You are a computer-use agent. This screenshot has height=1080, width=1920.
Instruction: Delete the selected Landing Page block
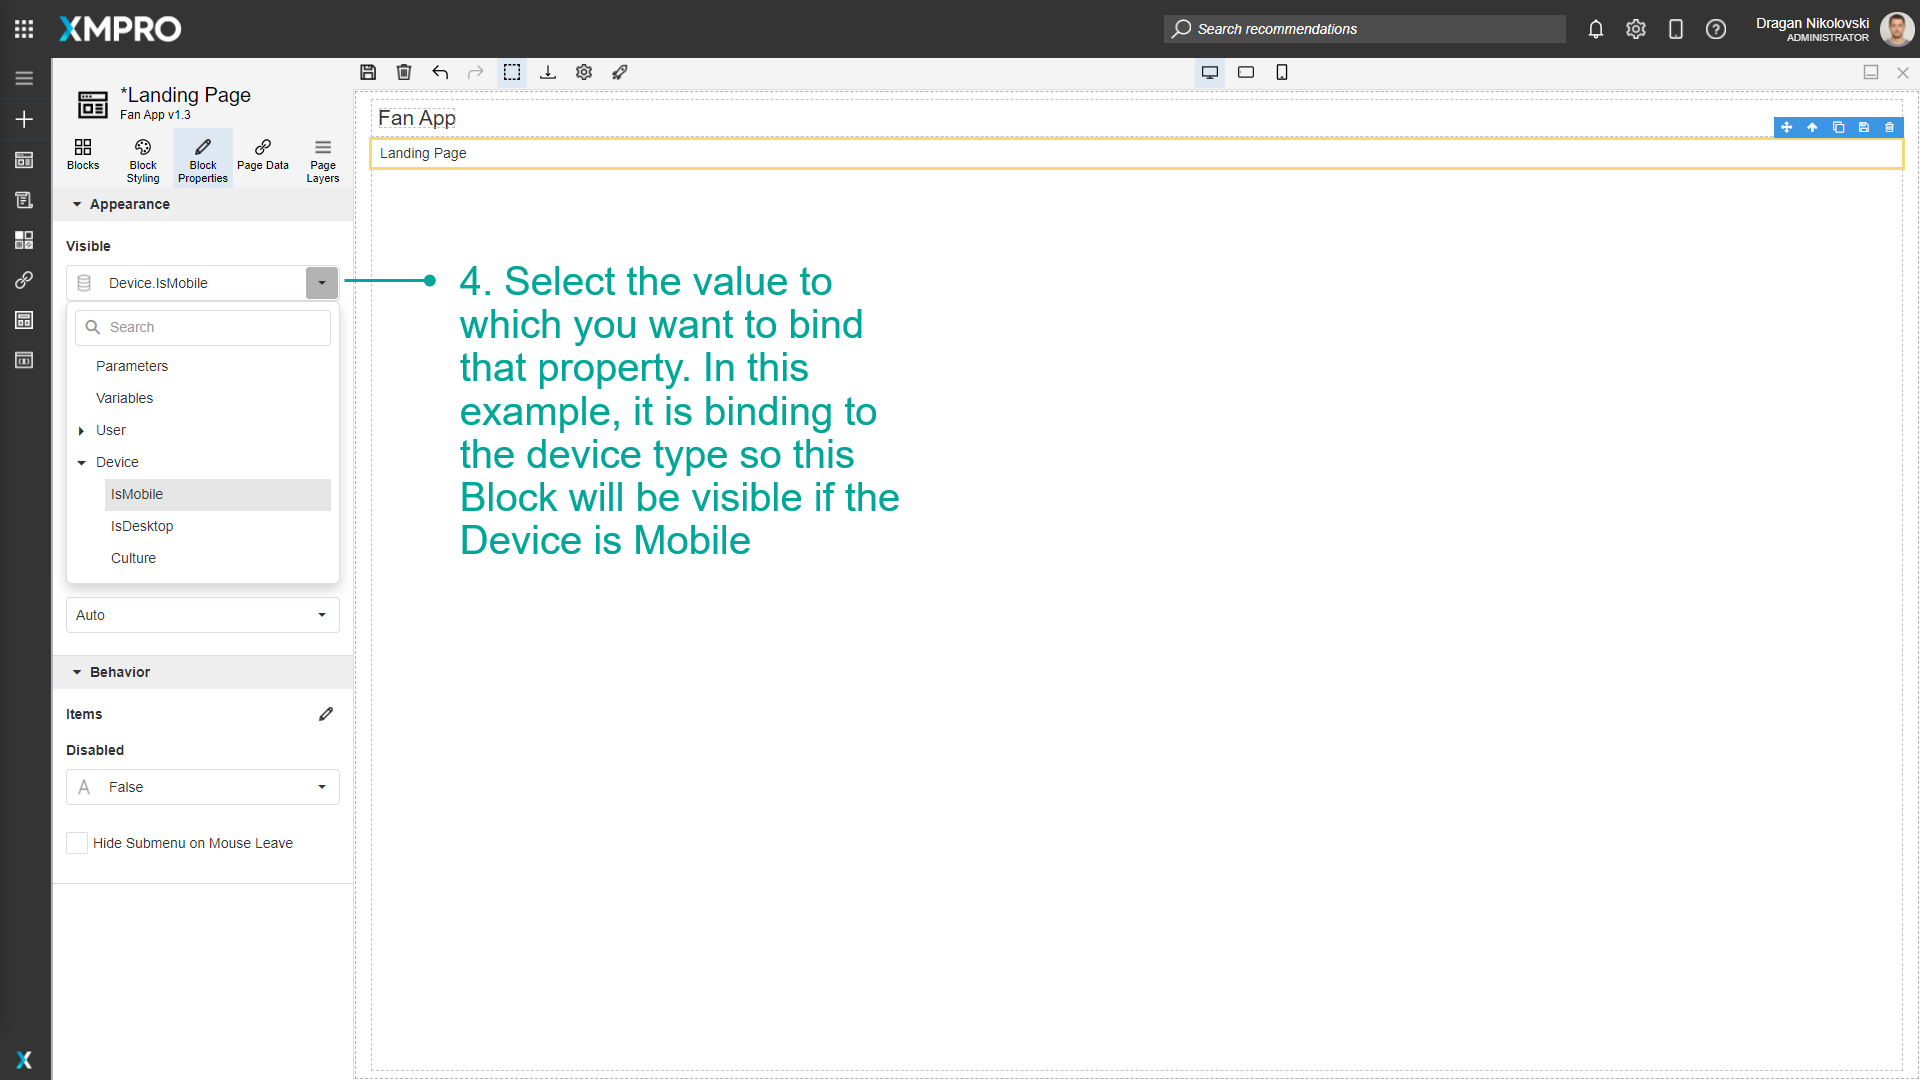point(1888,127)
